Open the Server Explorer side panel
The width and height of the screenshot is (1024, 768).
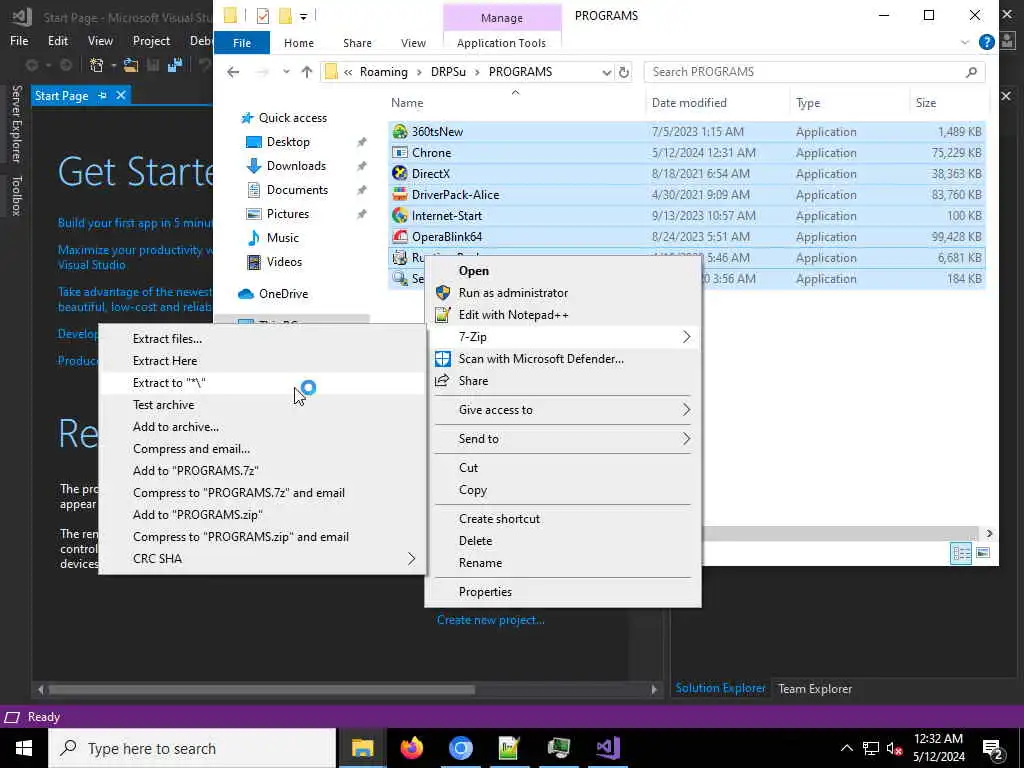click(x=16, y=124)
